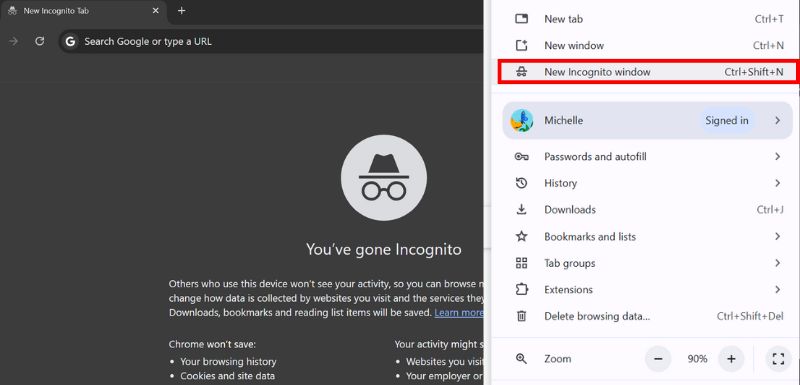Image resolution: width=800 pixels, height=385 pixels.
Task: Decrease zoom with the minus button
Action: point(658,359)
